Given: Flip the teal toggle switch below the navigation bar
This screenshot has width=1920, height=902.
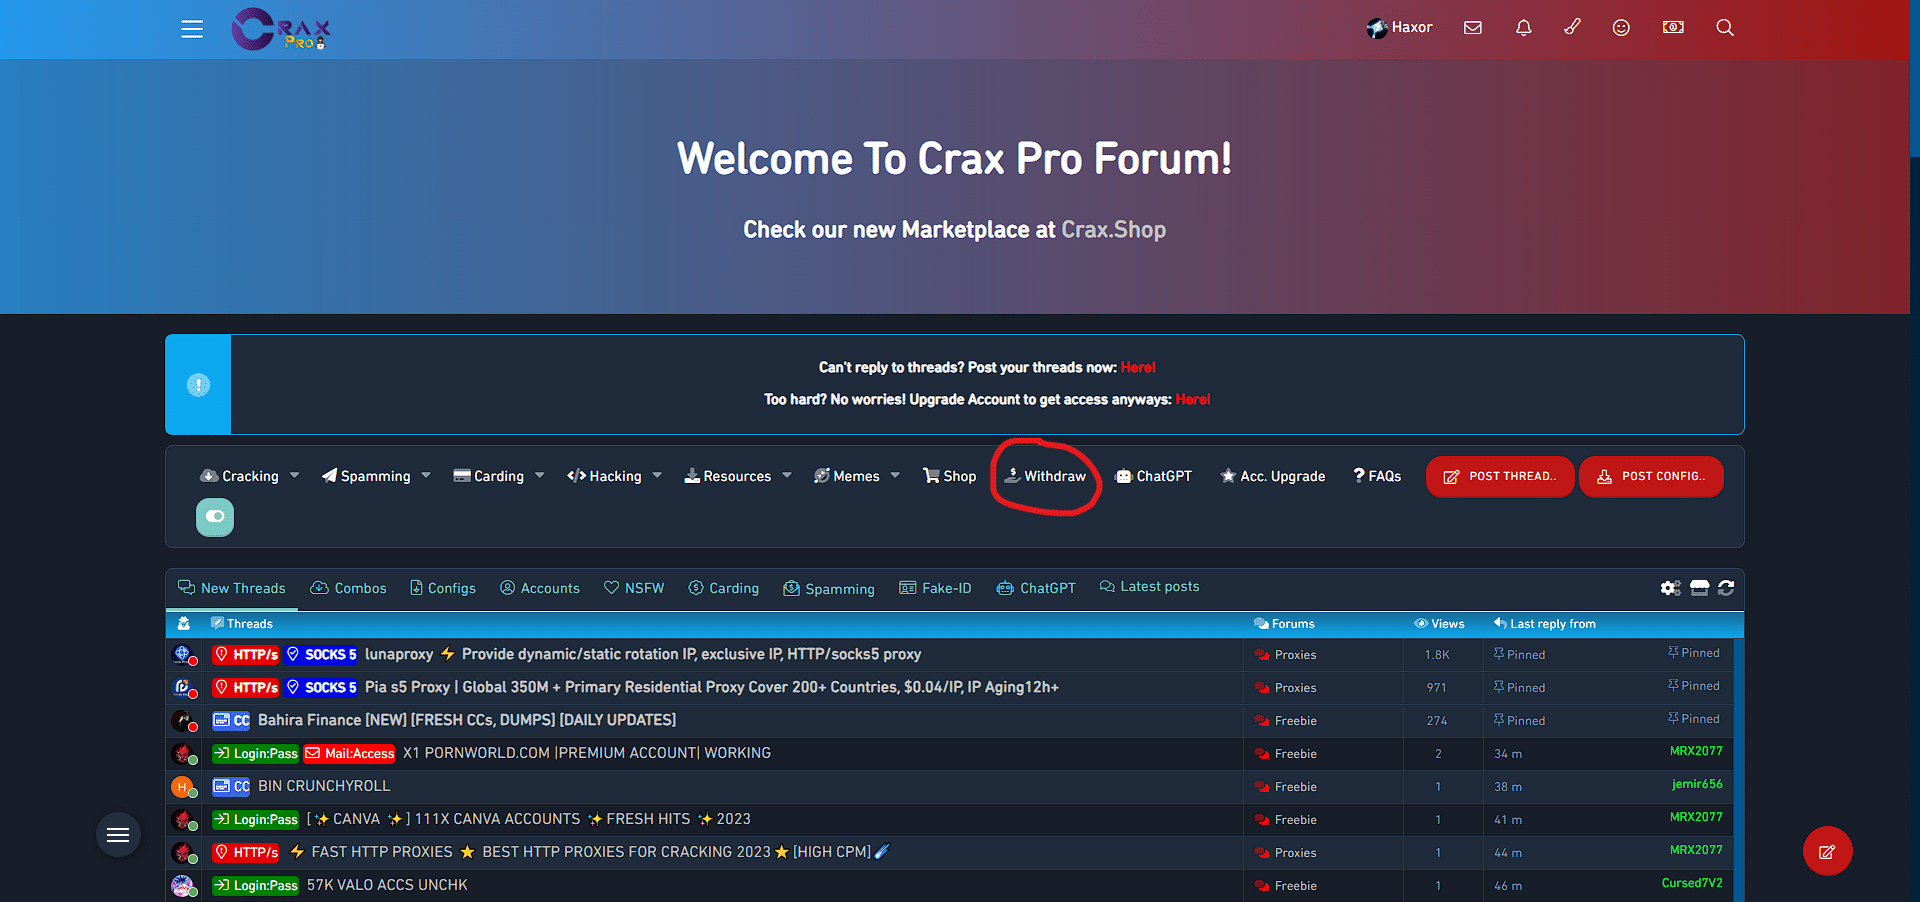Looking at the screenshot, I should (x=215, y=517).
